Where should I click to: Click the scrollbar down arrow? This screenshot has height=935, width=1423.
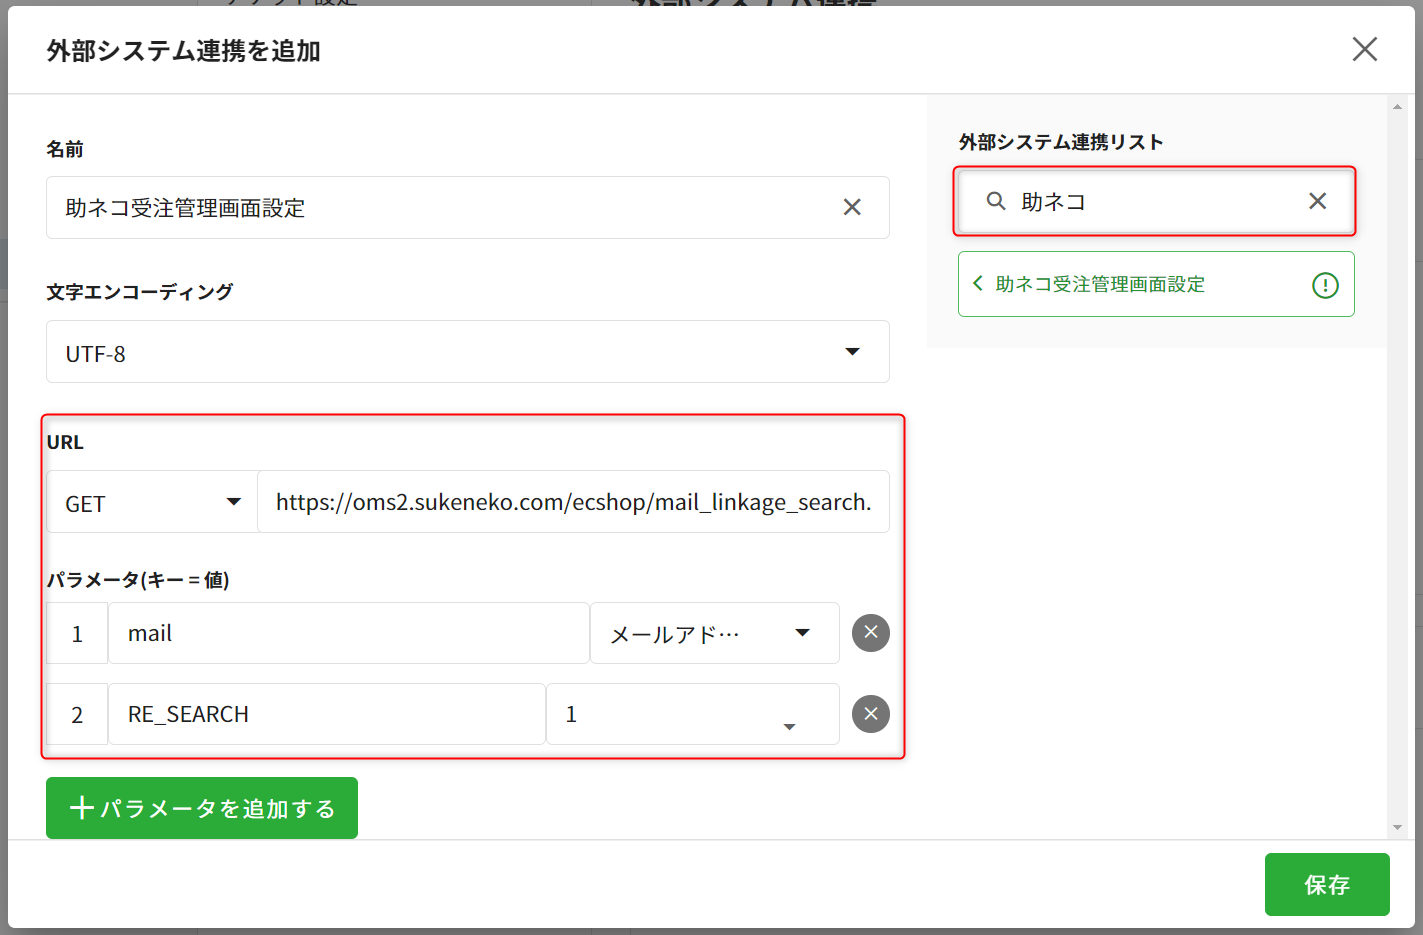(1397, 827)
